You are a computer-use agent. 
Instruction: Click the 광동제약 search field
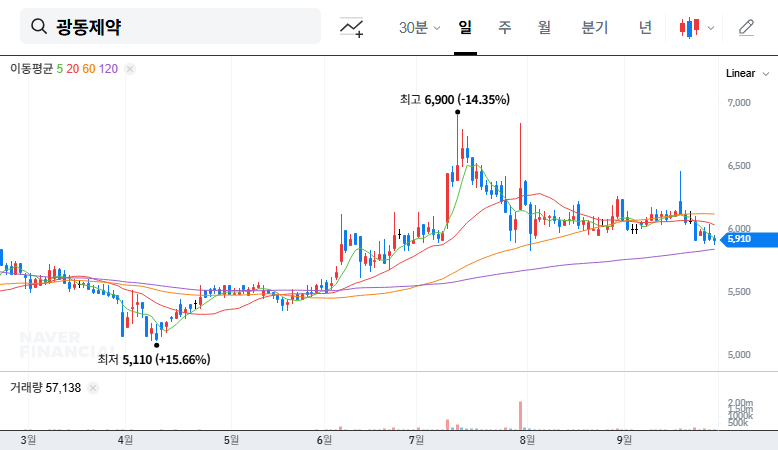pyautogui.click(x=170, y=26)
